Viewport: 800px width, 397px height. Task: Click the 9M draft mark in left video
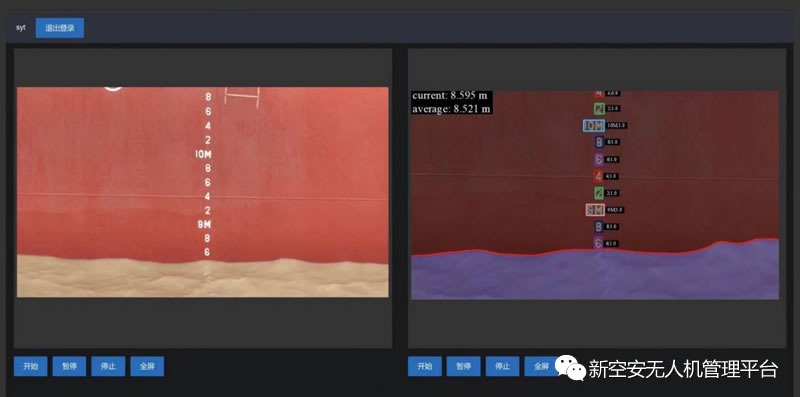(x=204, y=224)
